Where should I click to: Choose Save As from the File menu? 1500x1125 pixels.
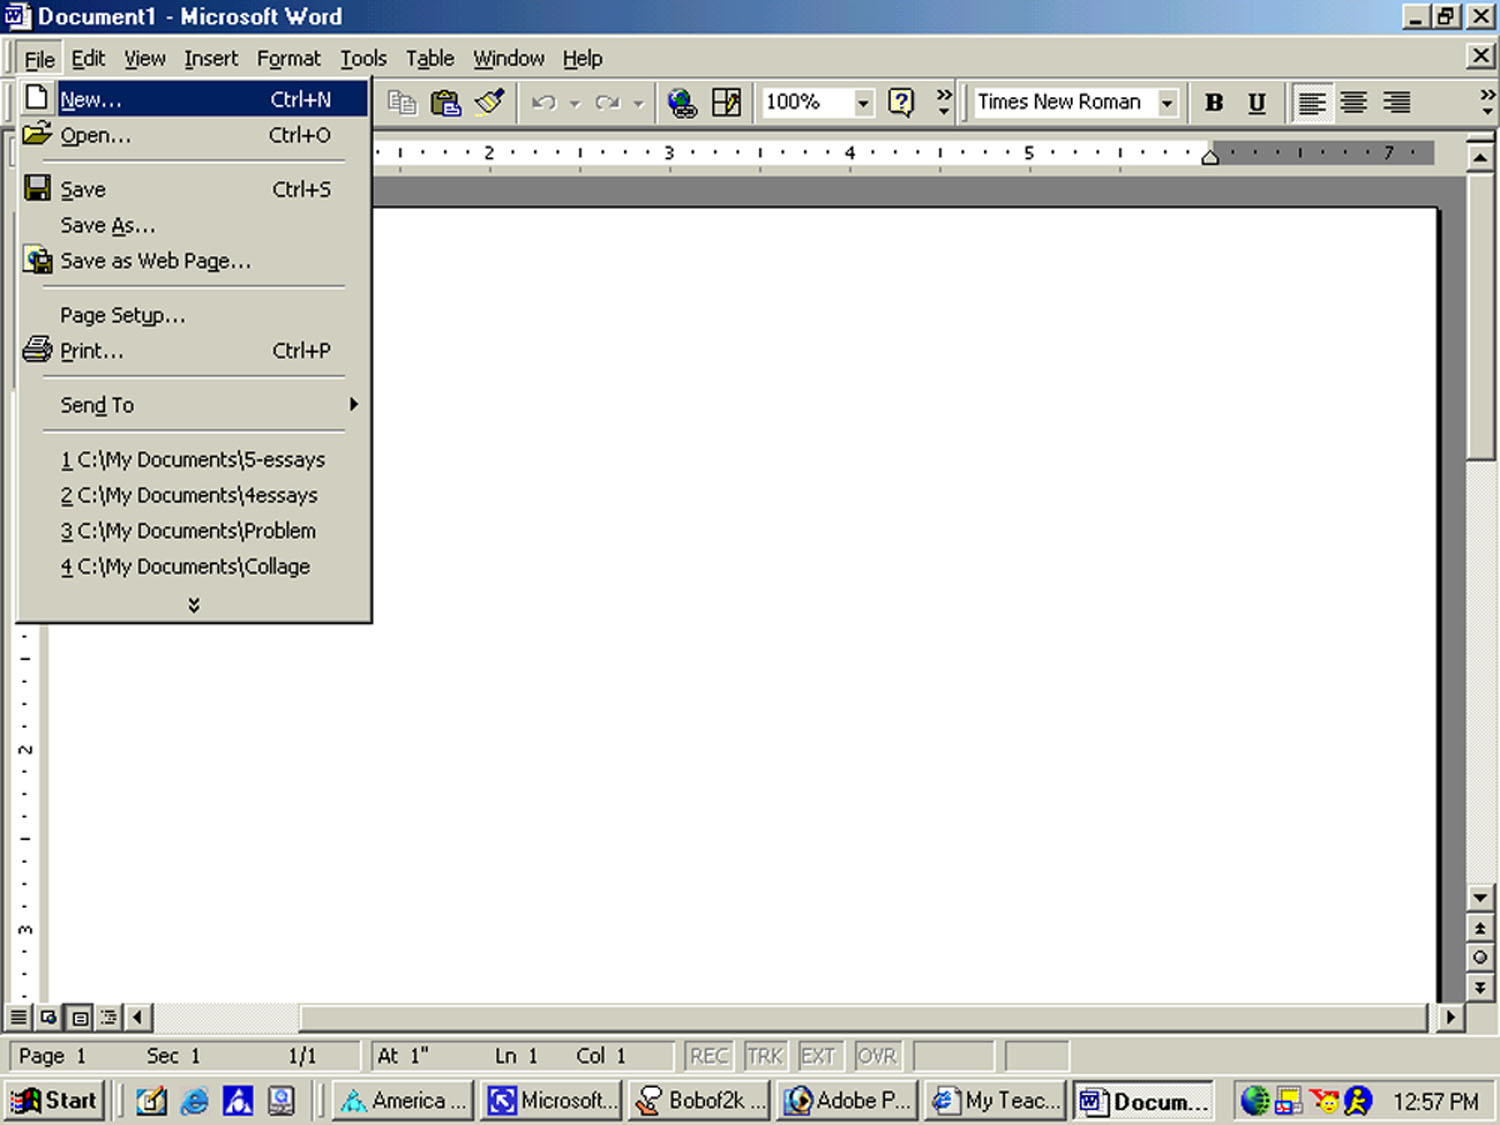[108, 225]
